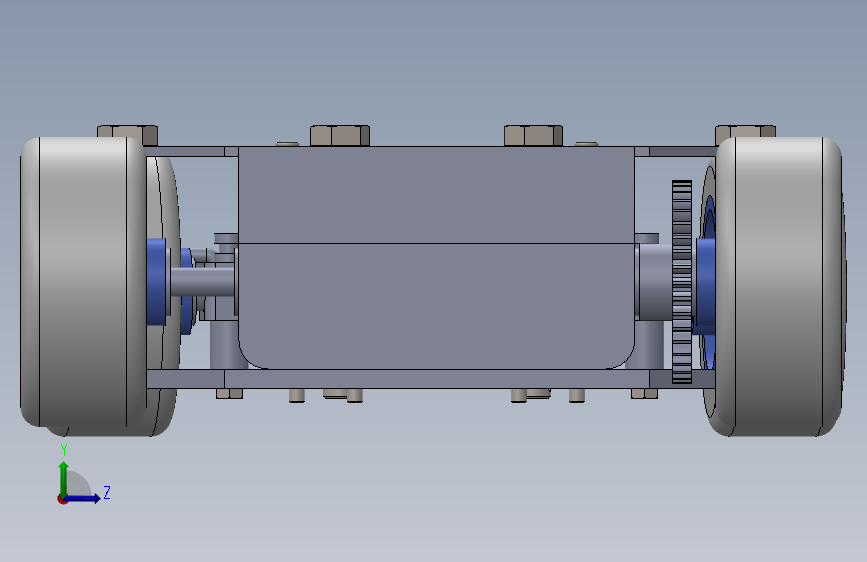Select the left wheel tire of the model

[83, 282]
